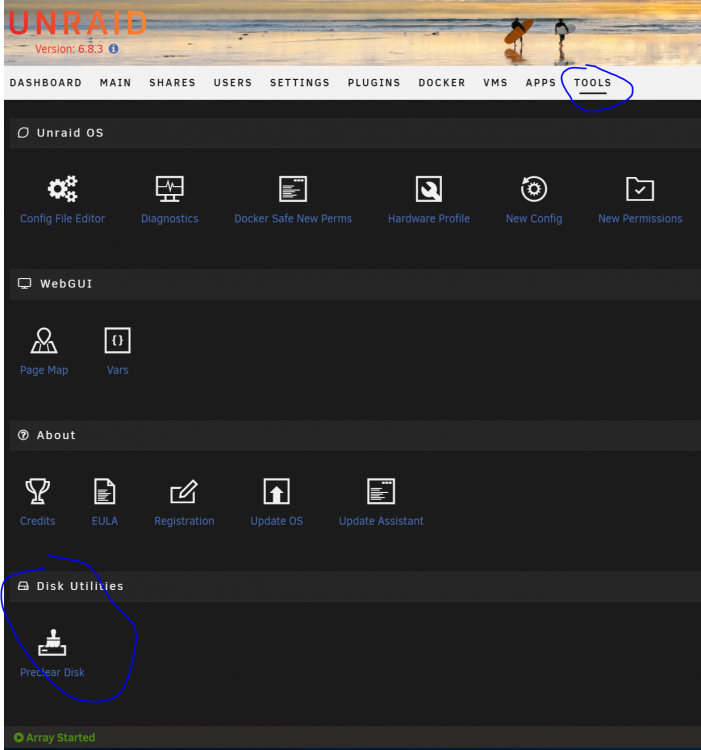The width and height of the screenshot is (701, 750).
Task: Click the Version: 6.8.3 text
Action: click(69, 49)
